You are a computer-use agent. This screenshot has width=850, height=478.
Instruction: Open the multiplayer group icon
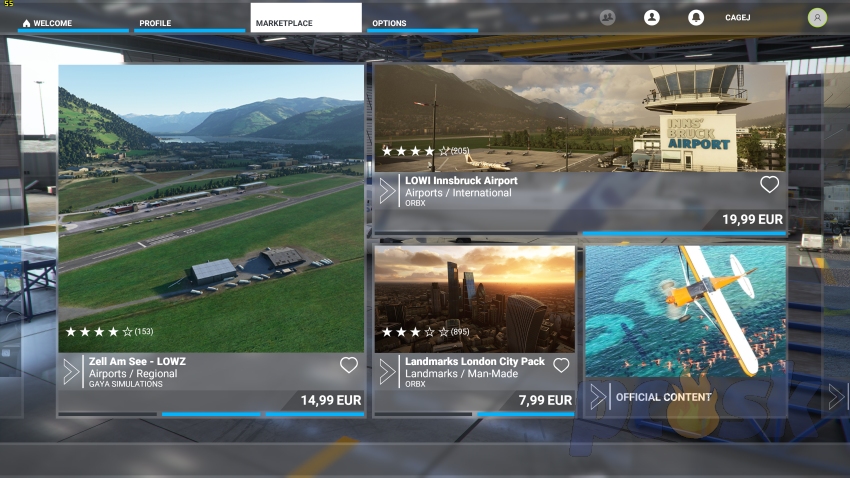pyautogui.click(x=608, y=17)
